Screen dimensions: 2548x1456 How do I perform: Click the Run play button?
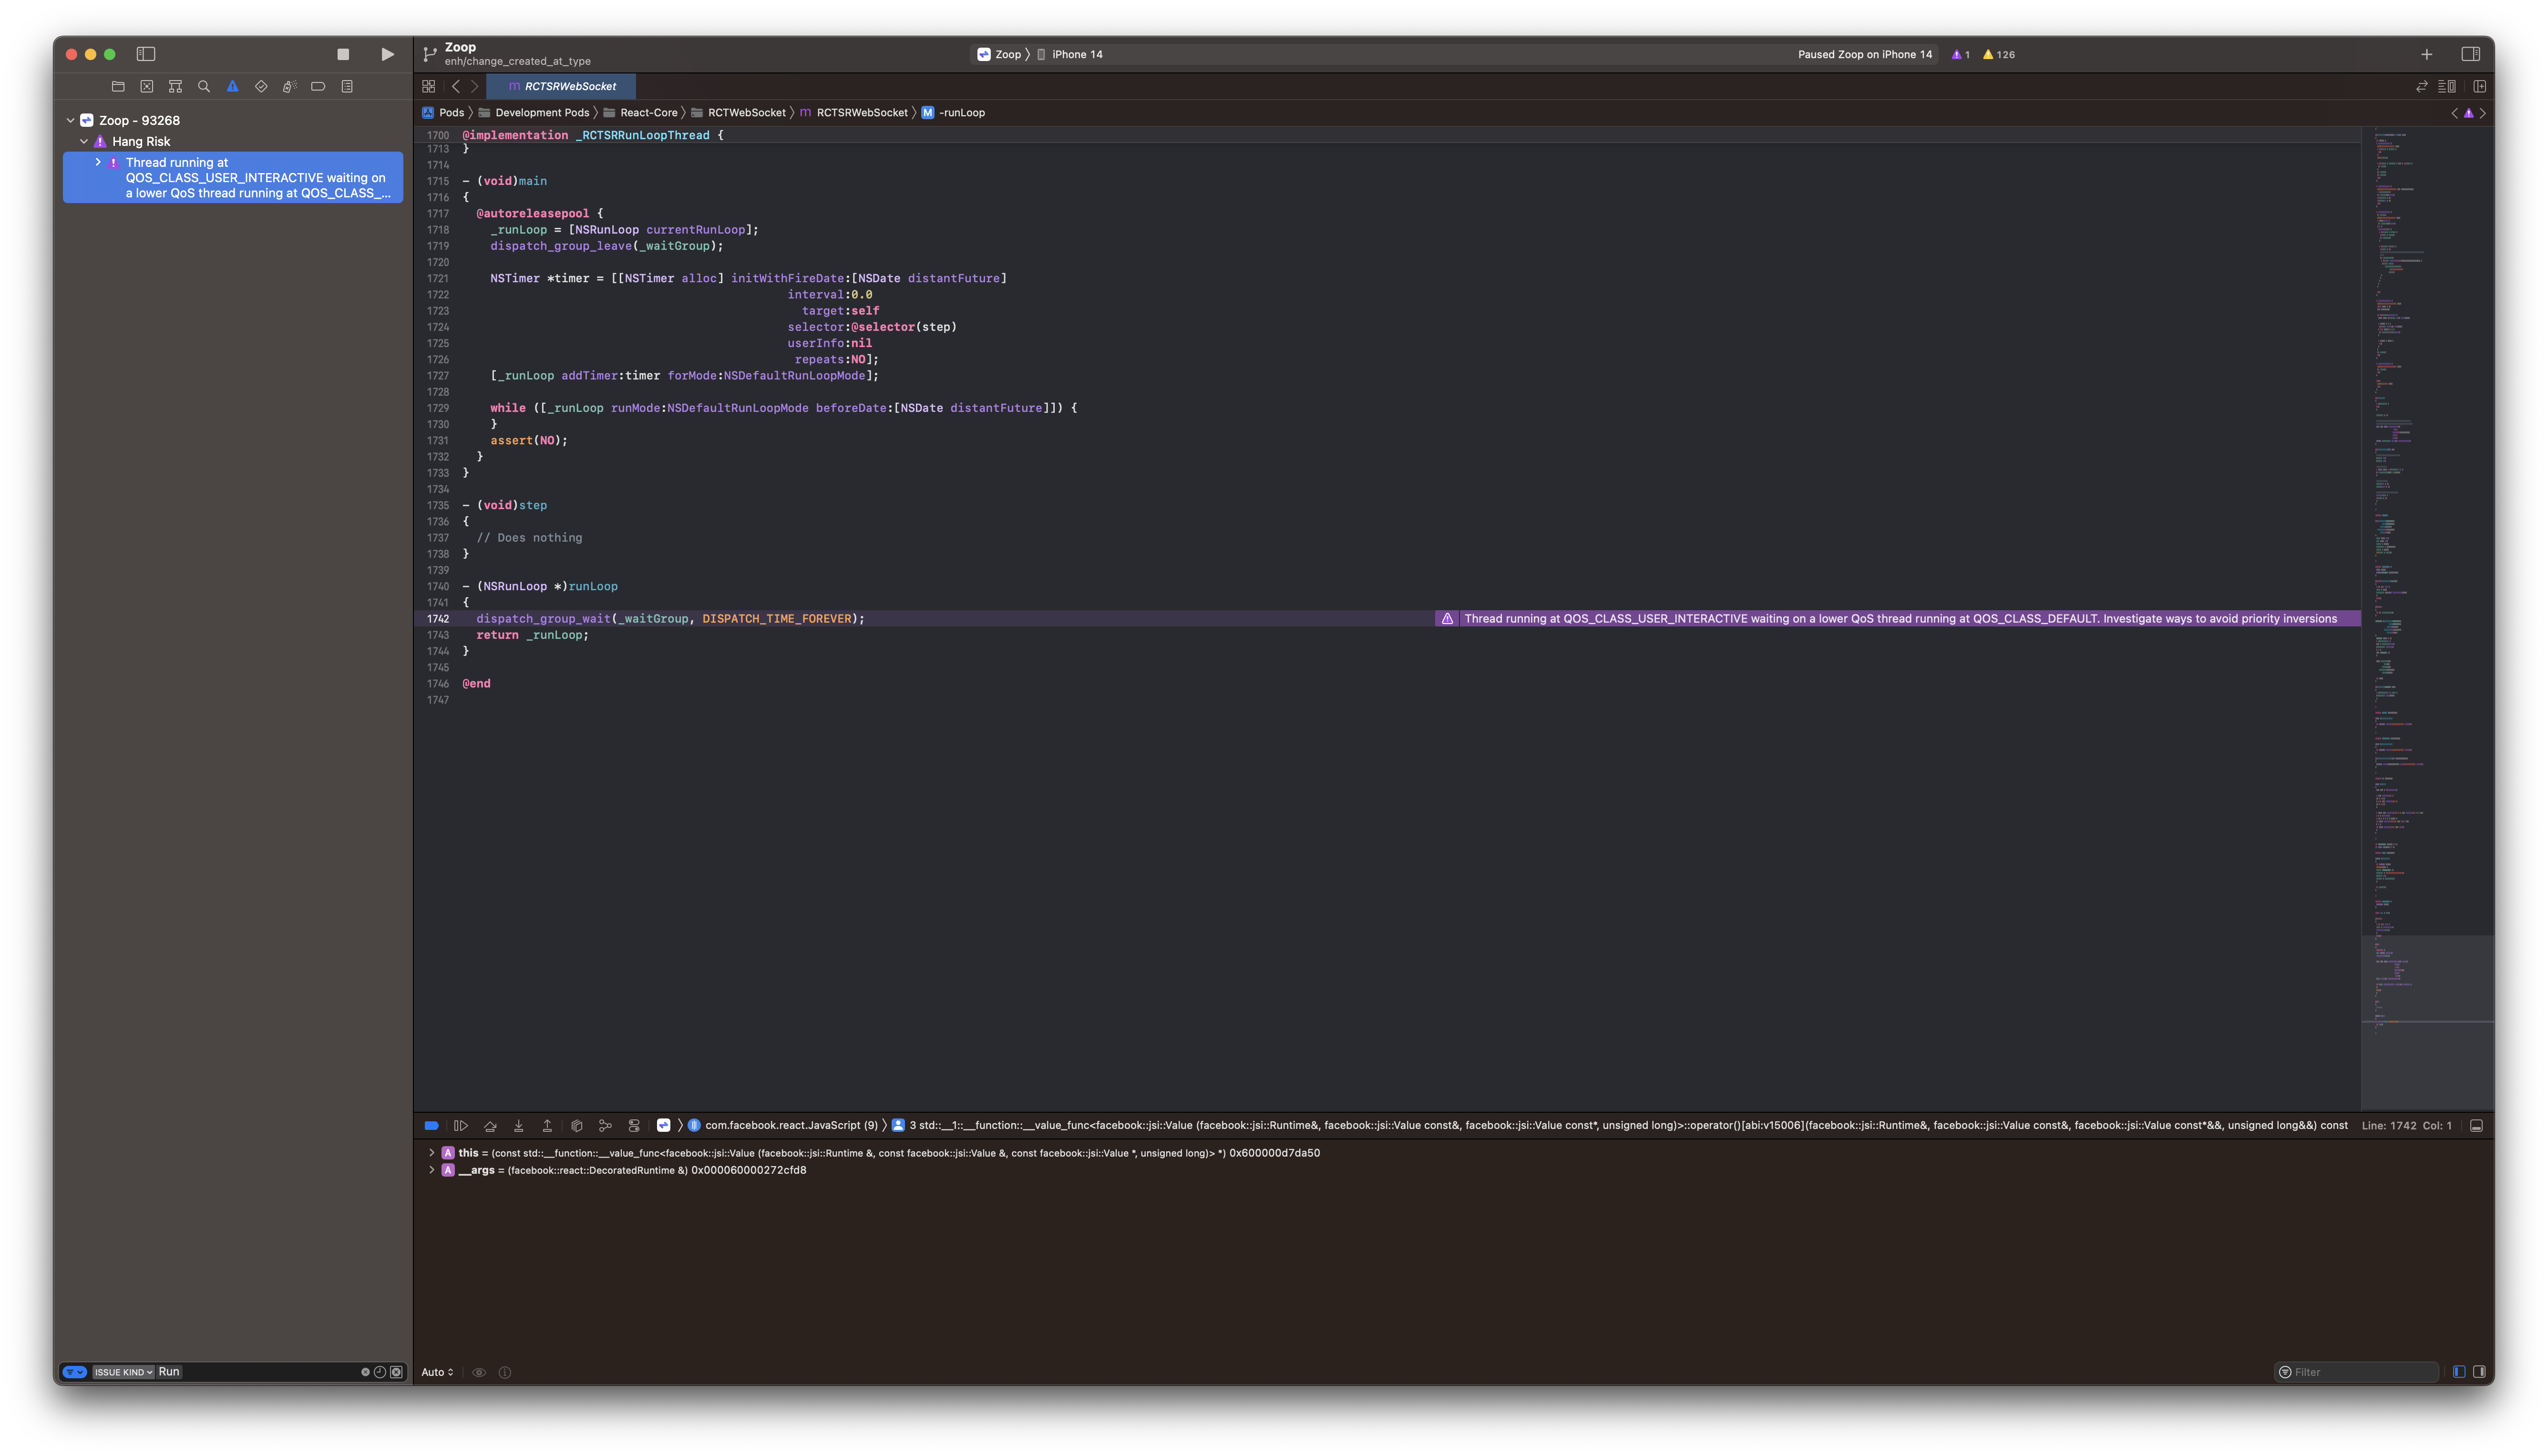387,54
